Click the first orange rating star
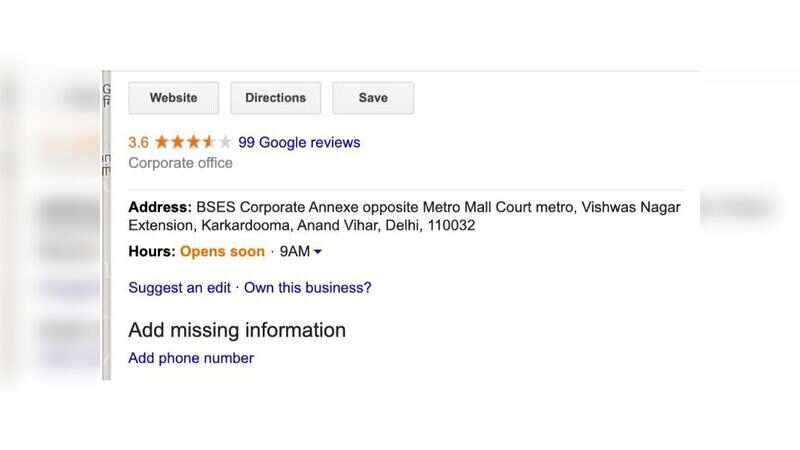This screenshot has width=800, height=450. point(162,142)
